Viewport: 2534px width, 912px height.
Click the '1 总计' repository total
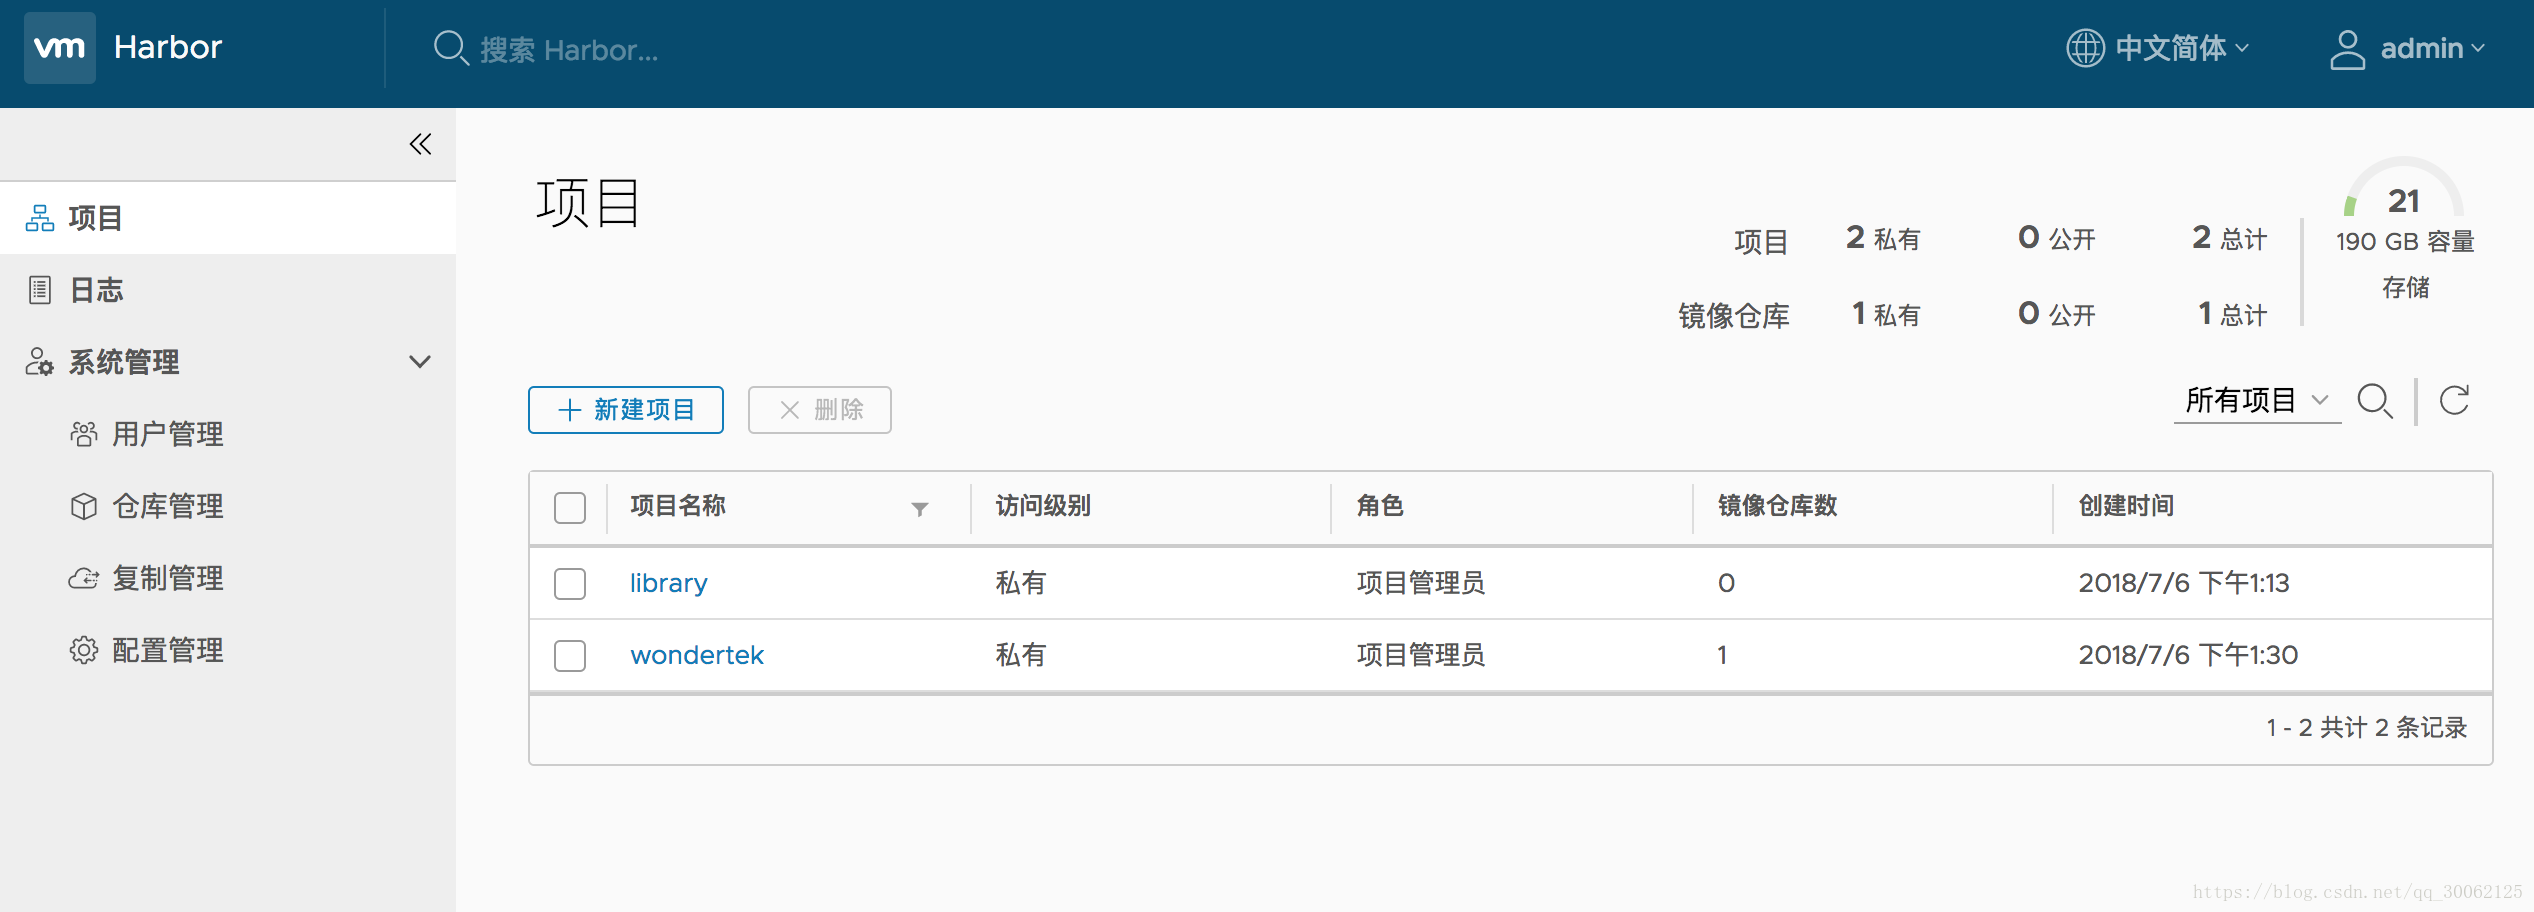point(2232,315)
